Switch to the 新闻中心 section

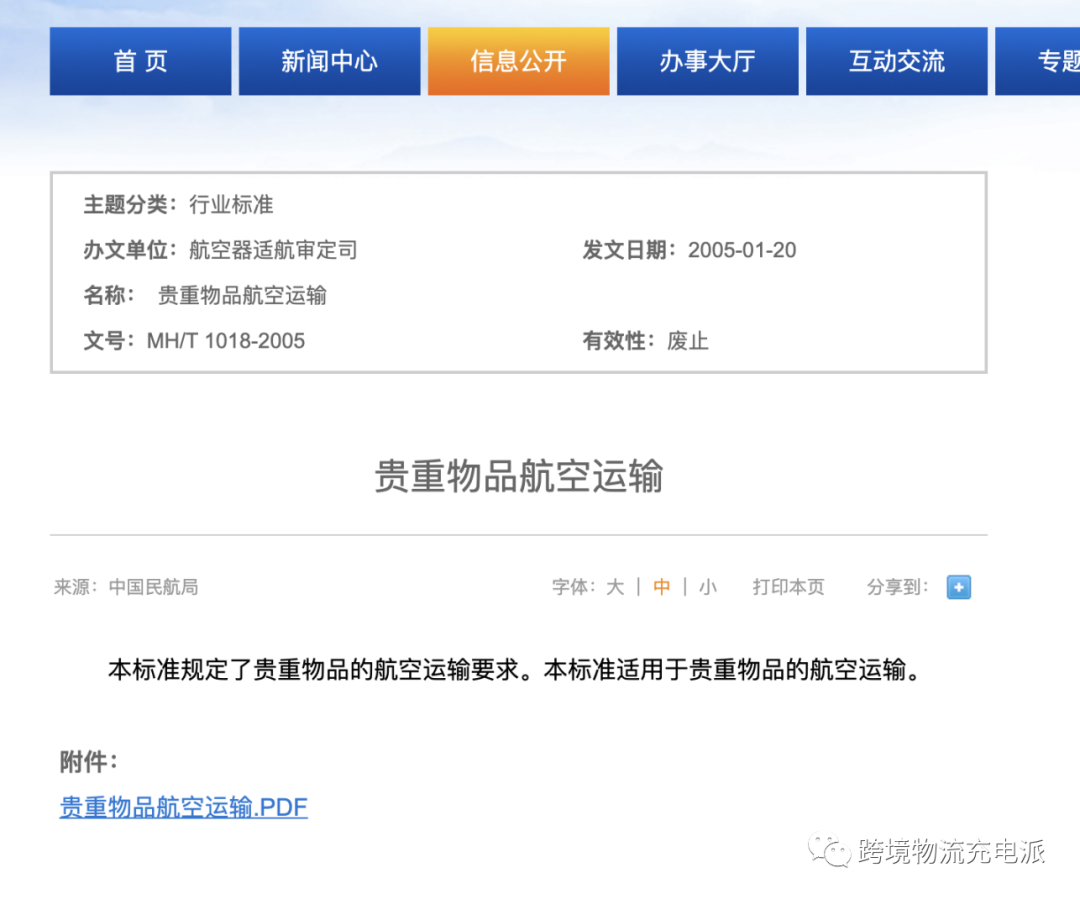pyautogui.click(x=329, y=60)
